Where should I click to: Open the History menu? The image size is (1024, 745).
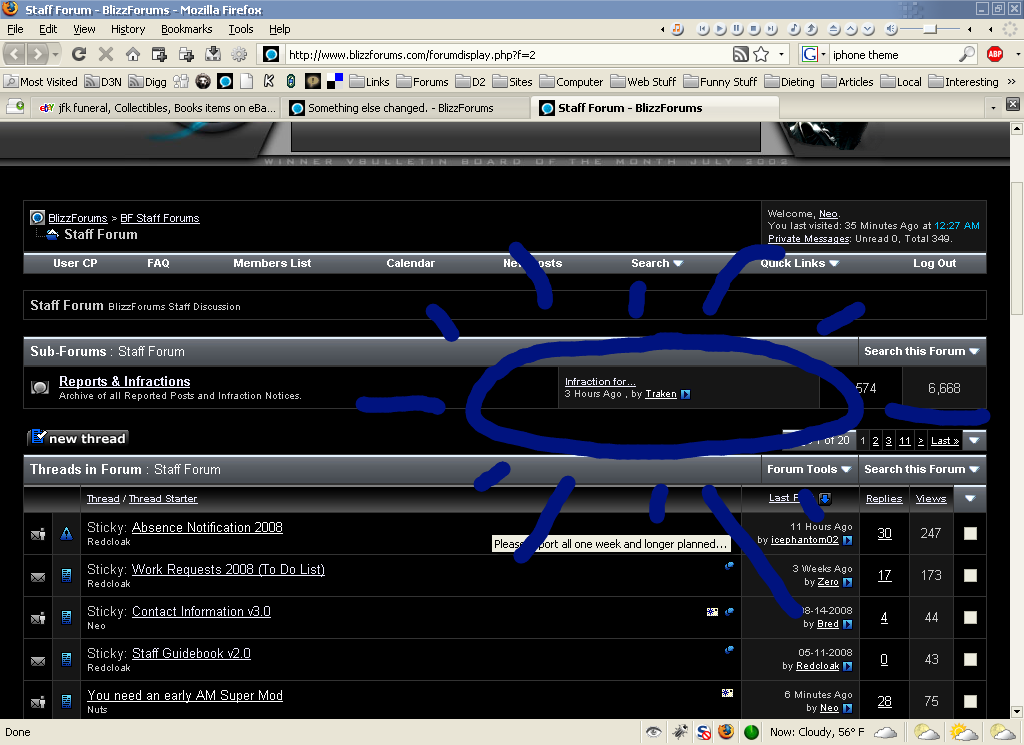click(x=128, y=29)
